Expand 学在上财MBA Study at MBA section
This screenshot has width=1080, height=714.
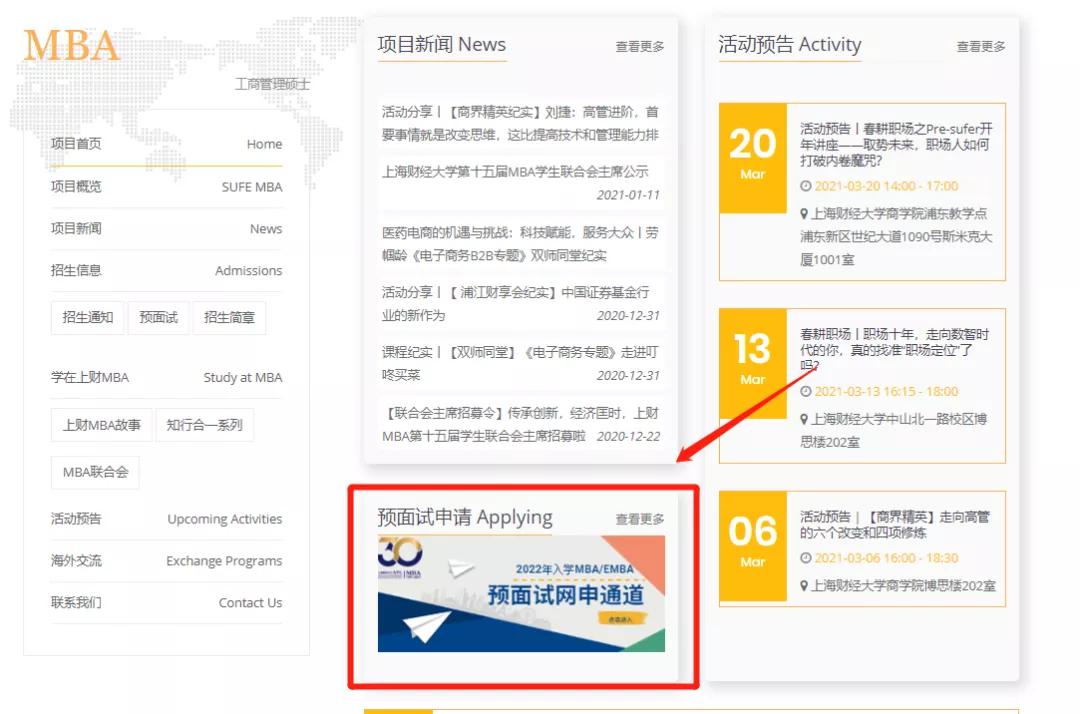click(x=166, y=378)
